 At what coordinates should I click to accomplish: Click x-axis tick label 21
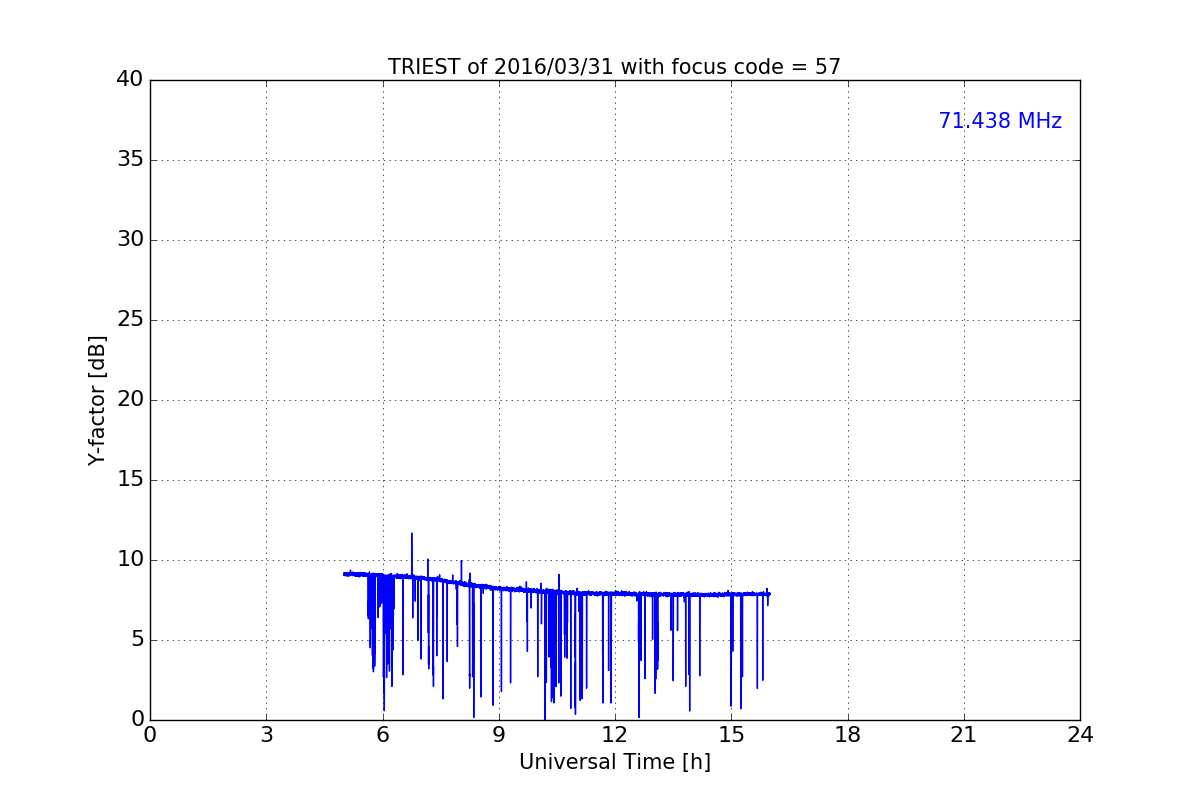pyautogui.click(x=964, y=735)
